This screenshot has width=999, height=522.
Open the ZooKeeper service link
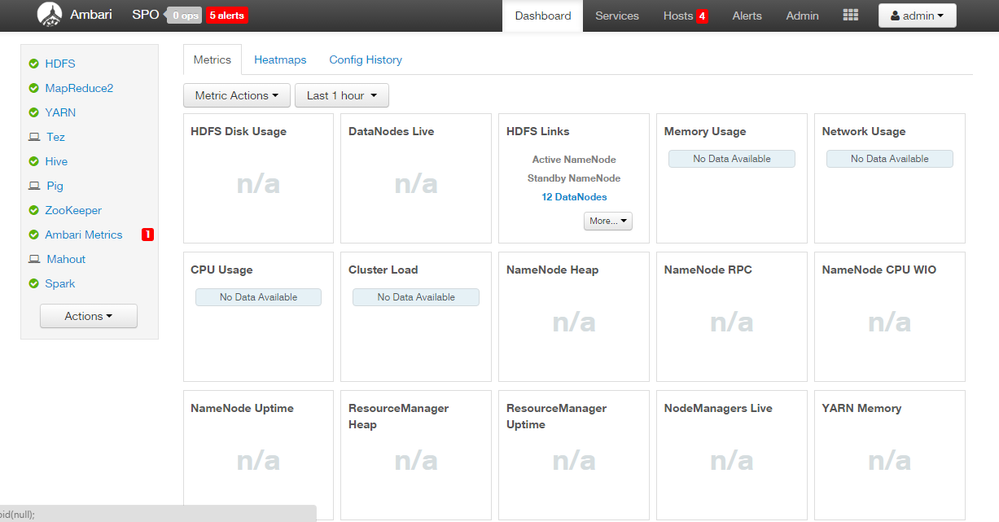point(73,210)
